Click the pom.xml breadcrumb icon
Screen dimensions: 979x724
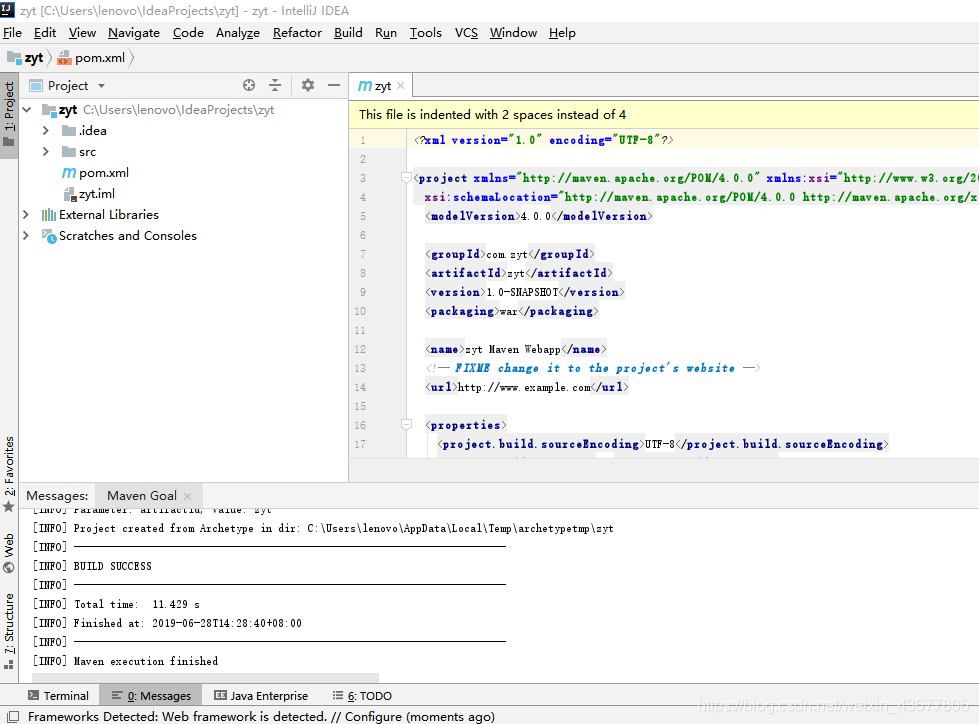[64, 58]
